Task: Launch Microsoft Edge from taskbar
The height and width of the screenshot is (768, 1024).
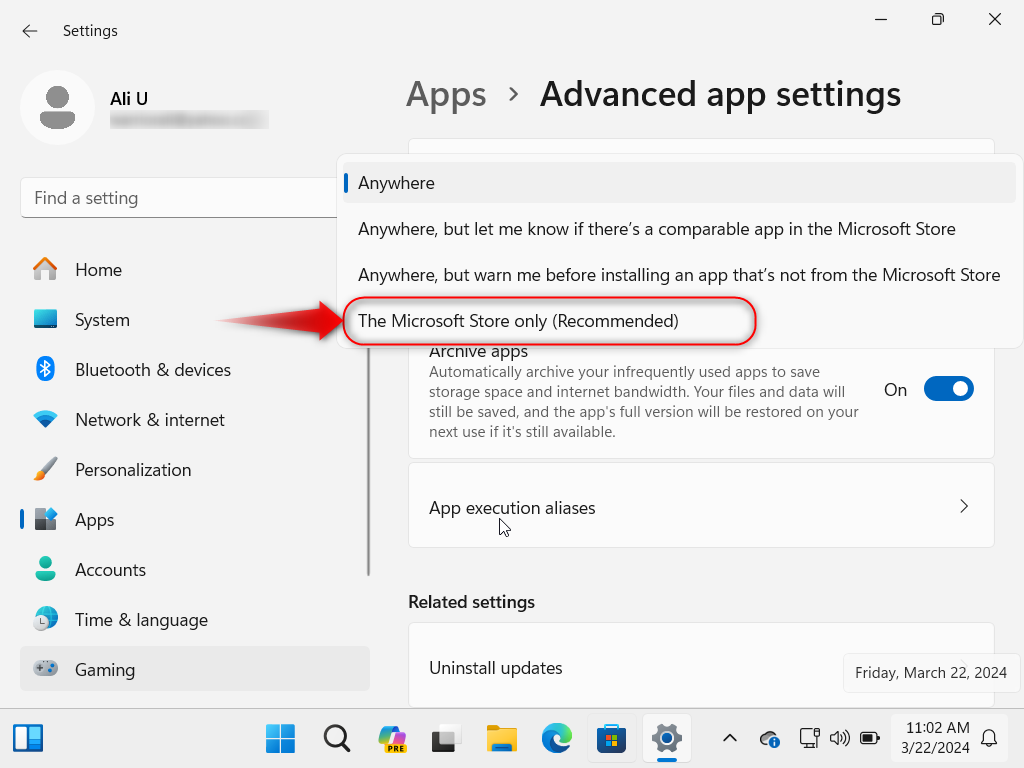Action: [x=556, y=739]
